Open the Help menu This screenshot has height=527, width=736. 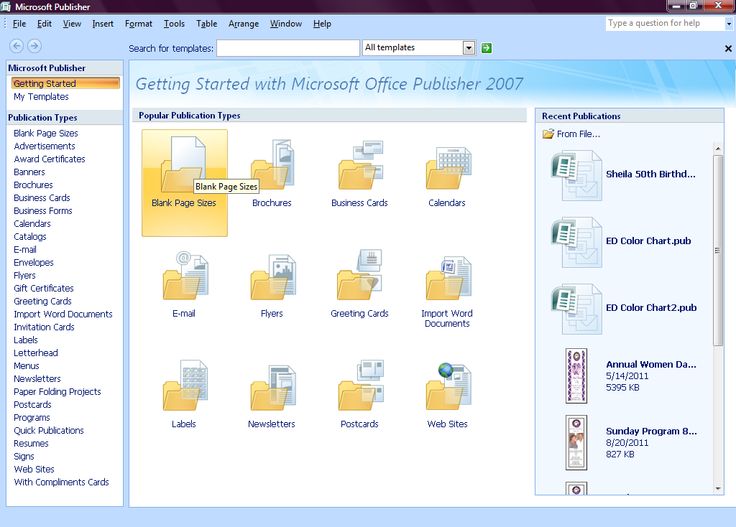coord(322,23)
